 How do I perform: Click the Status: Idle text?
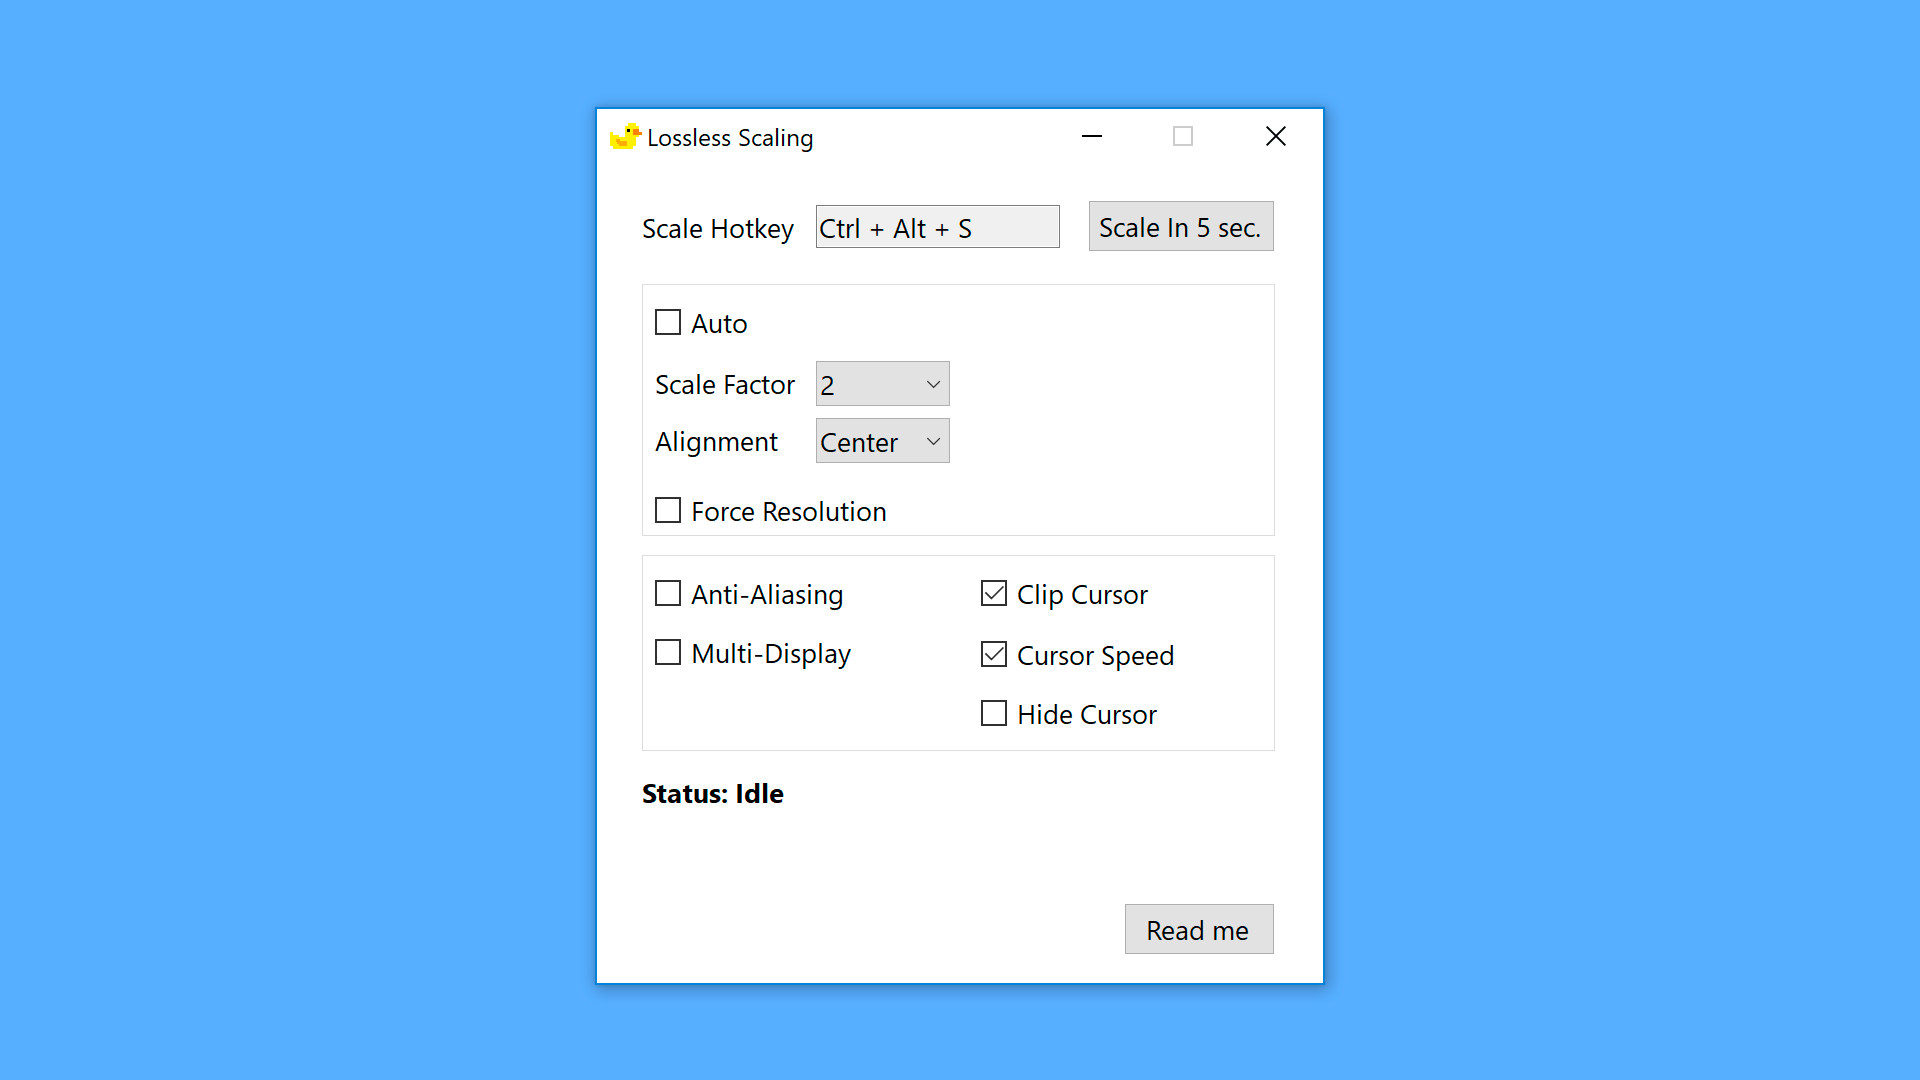pos(712,794)
